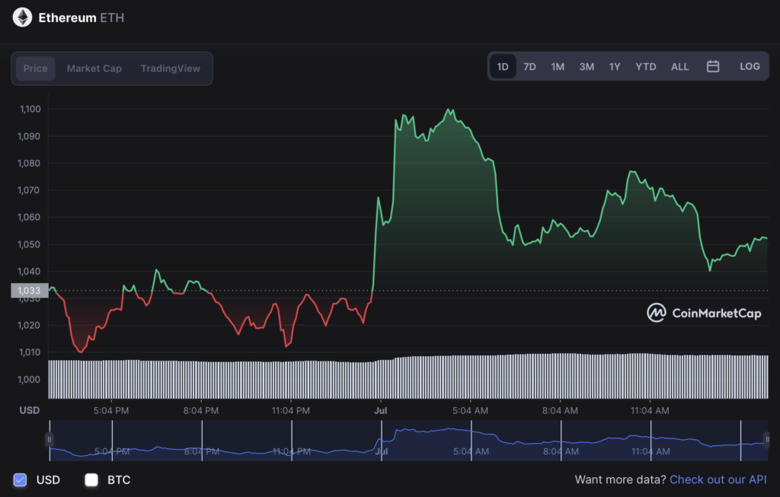
Task: Select the 3M time range
Action: pos(586,67)
